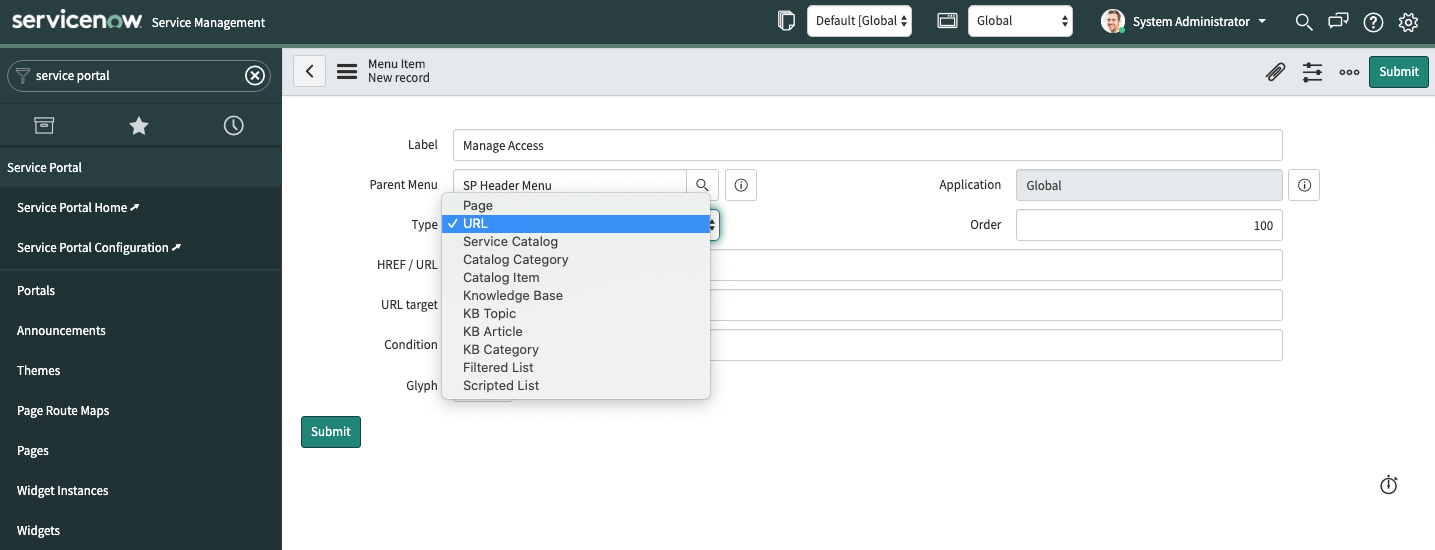The image size is (1435, 550).
Task: Show Application record info icon
Action: point(1304,185)
